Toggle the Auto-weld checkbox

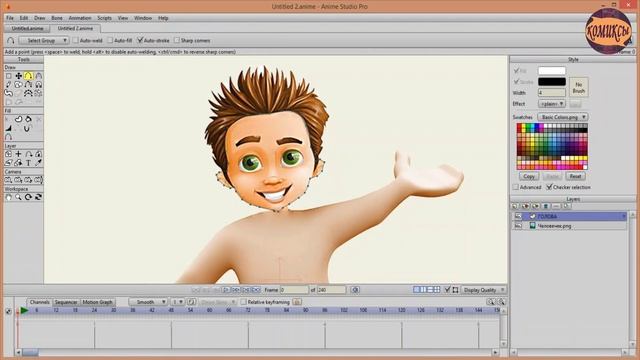tap(76, 40)
